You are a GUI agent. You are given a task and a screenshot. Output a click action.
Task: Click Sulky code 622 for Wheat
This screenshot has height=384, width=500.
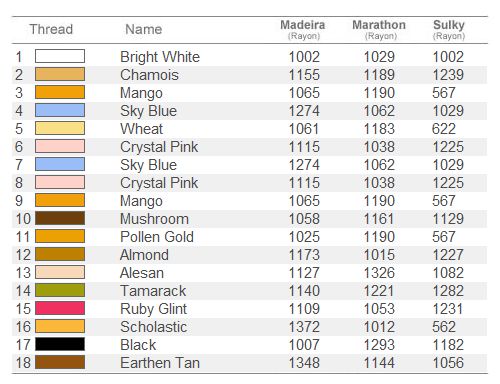pos(444,129)
